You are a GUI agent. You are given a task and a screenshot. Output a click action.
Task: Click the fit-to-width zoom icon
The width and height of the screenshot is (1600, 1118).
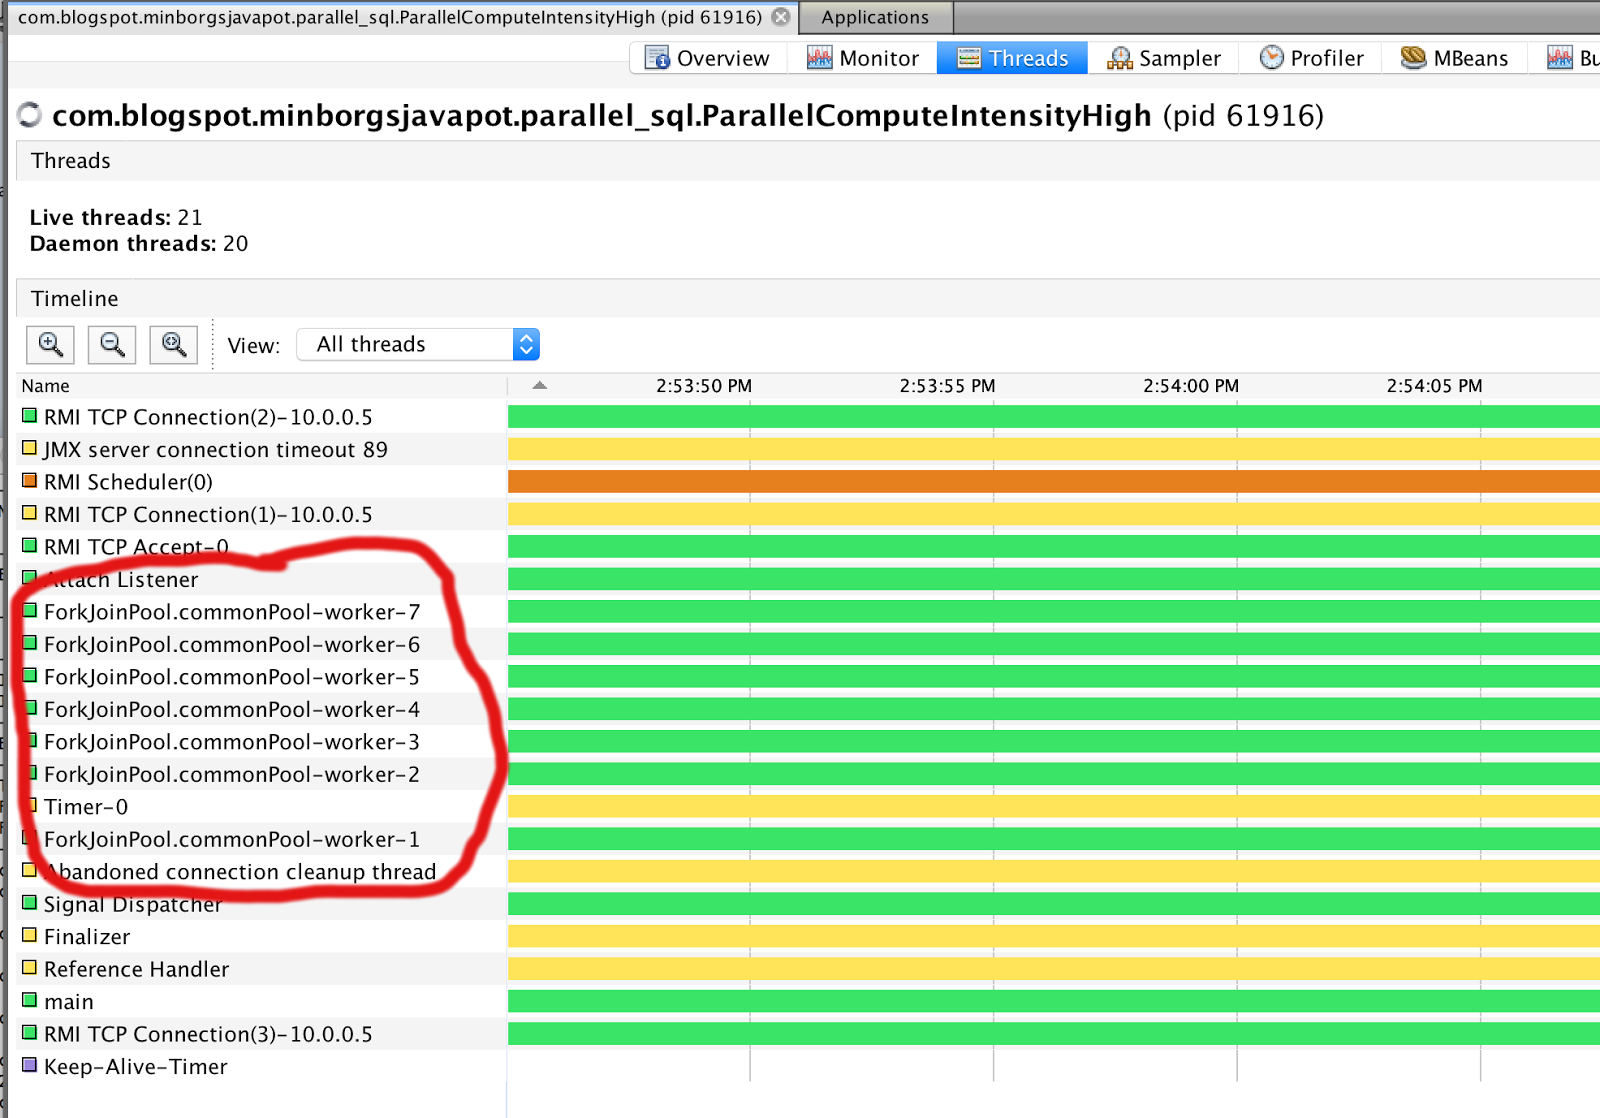[x=174, y=345]
